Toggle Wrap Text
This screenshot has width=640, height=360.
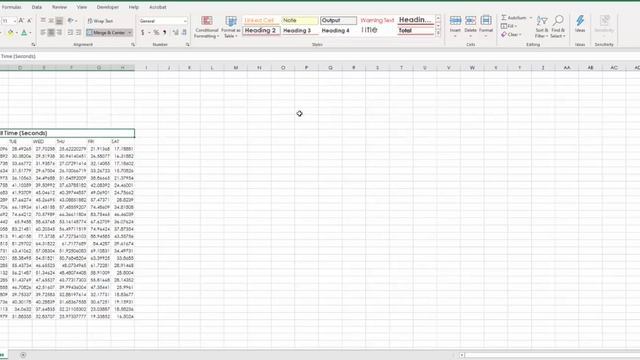pyautogui.click(x=100, y=21)
